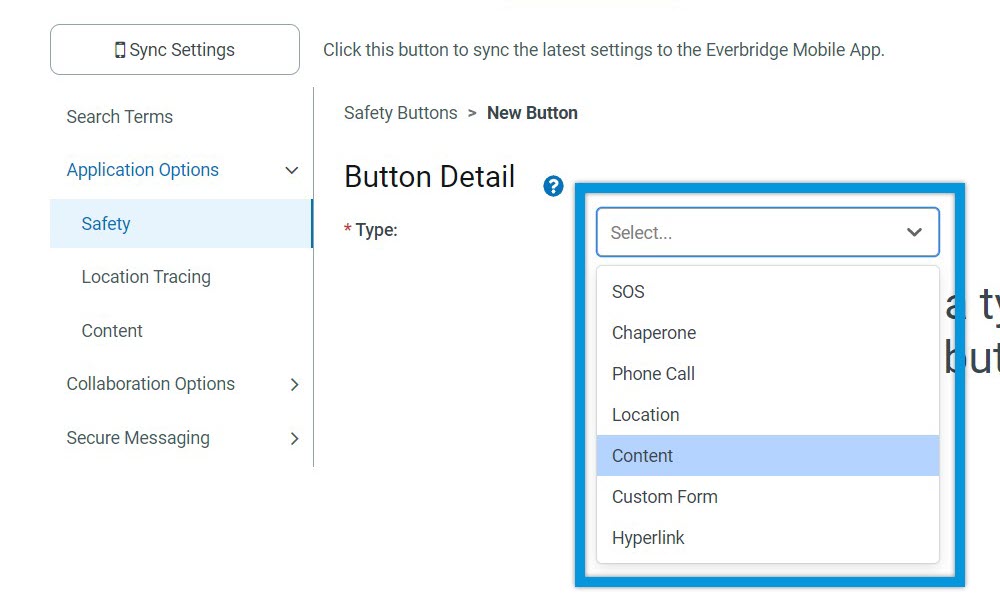Click the Sync Settings button
The image size is (1000, 600).
pos(175,50)
